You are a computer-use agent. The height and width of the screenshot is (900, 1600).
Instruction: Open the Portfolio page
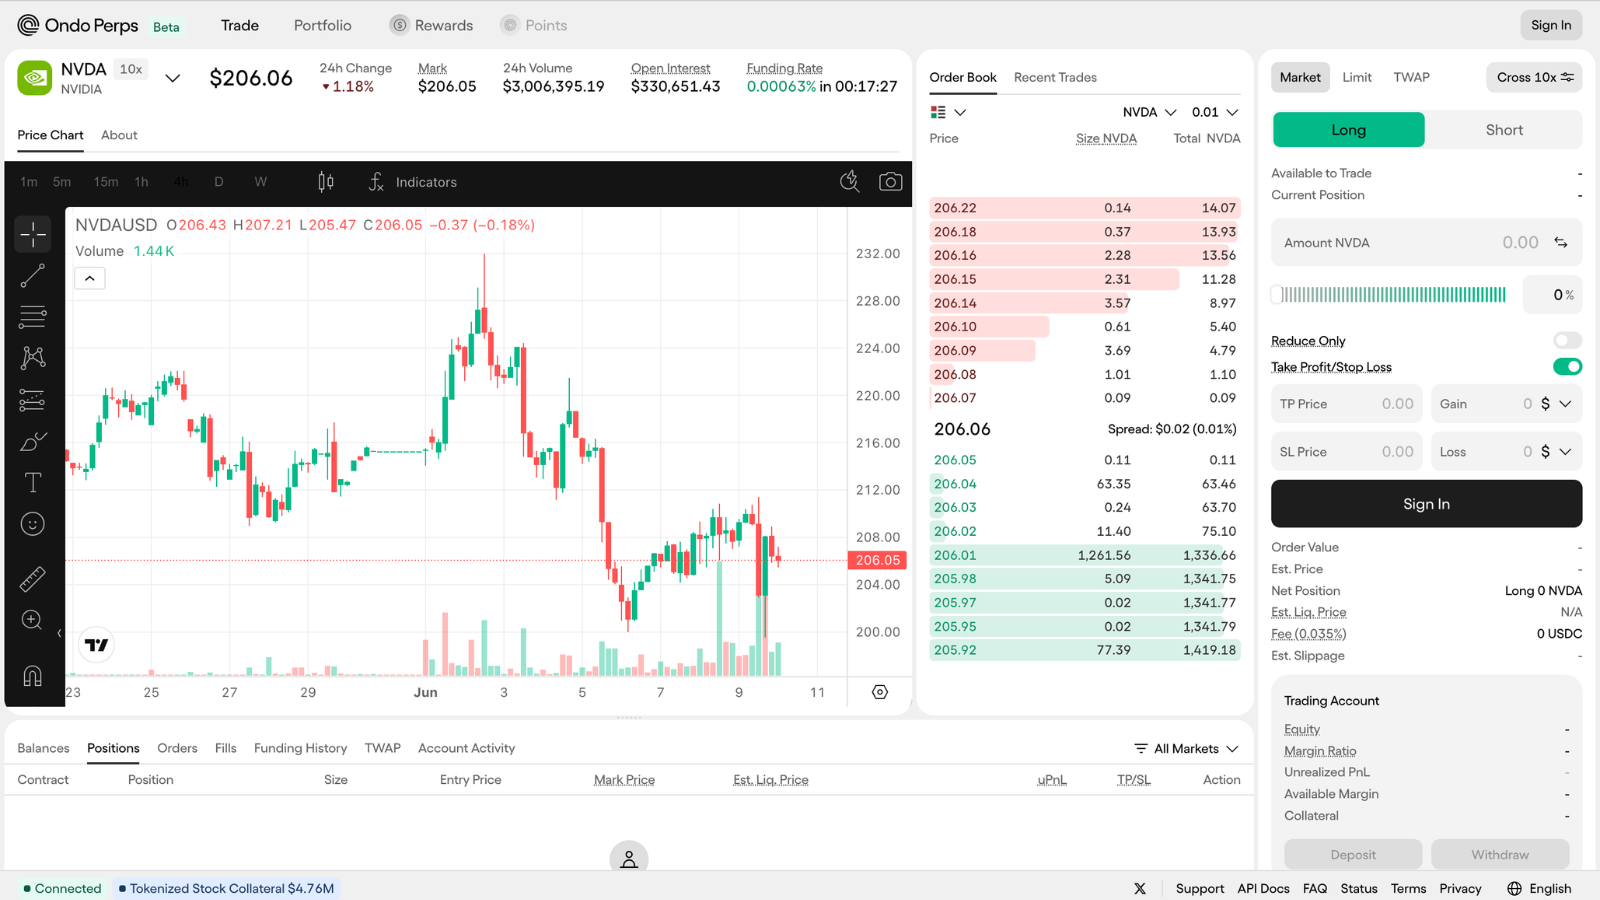[322, 25]
